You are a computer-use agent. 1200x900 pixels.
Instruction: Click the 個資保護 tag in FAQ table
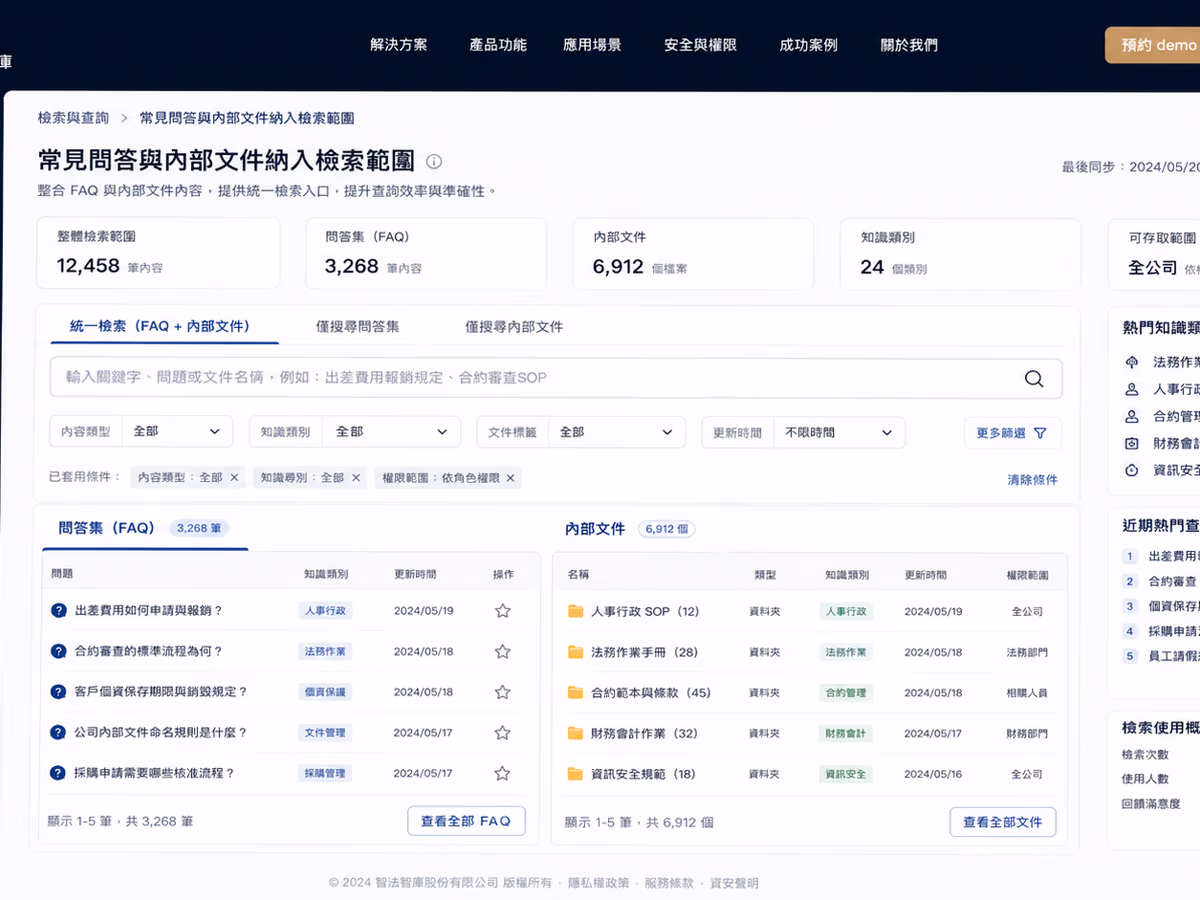point(325,692)
